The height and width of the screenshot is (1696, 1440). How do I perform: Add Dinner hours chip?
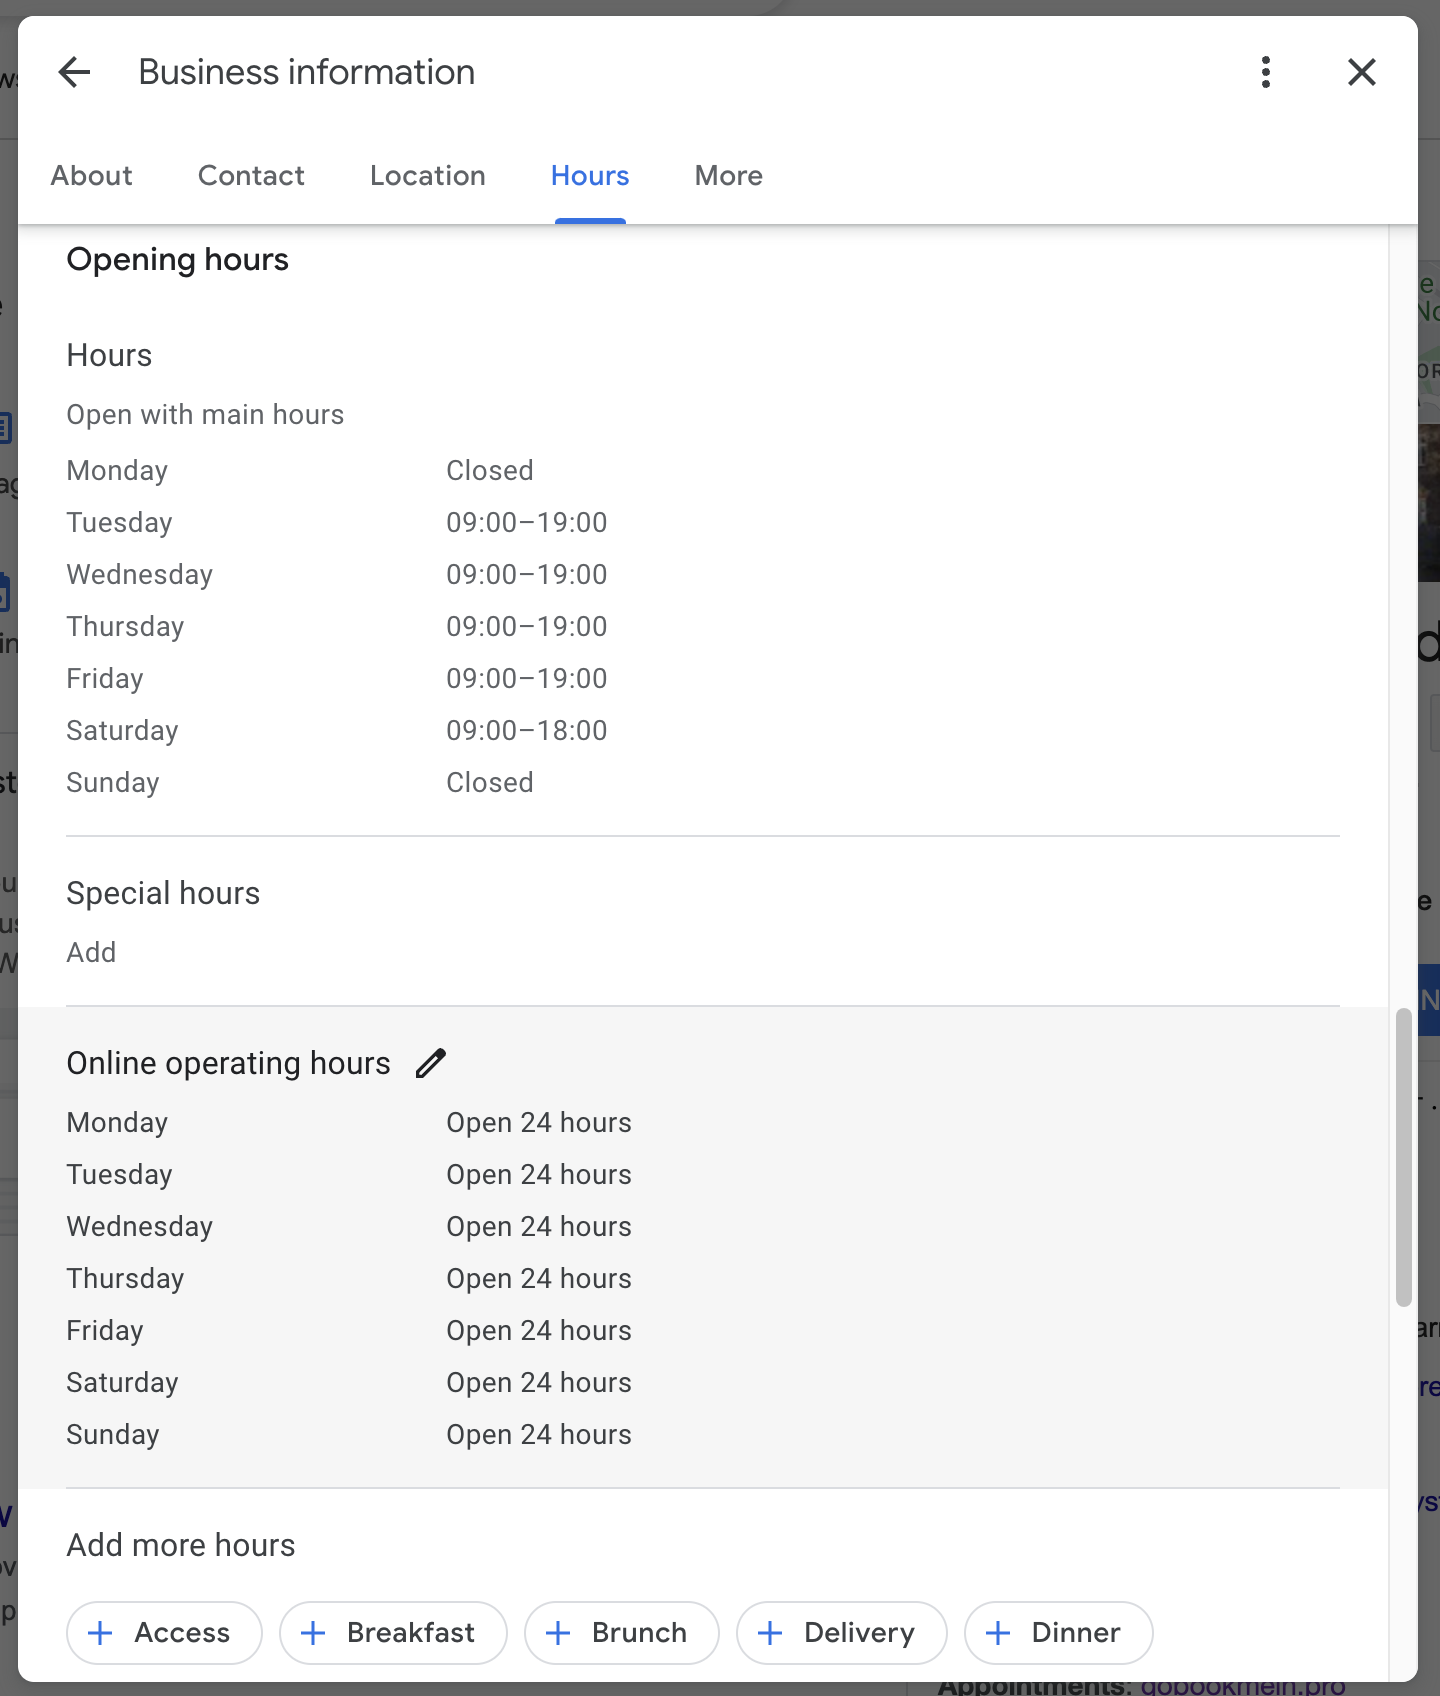click(1058, 1633)
